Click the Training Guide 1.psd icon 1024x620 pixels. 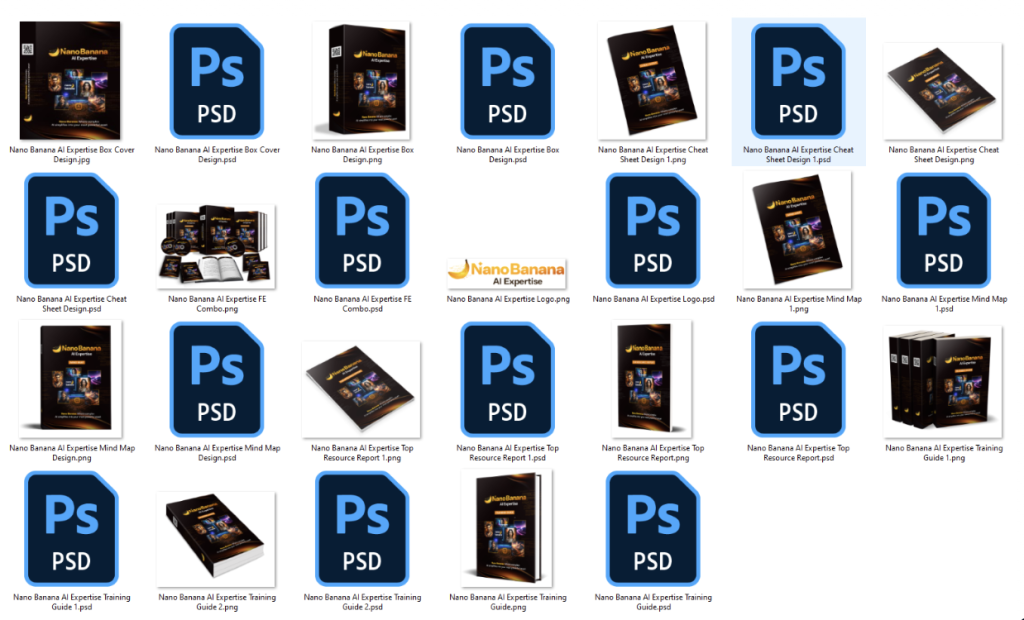pyautogui.click(x=72, y=528)
